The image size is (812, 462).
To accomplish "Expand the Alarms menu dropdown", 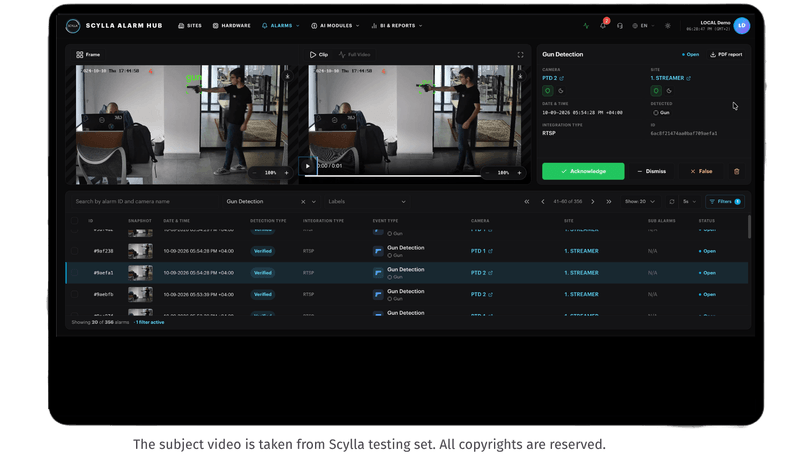I will pos(281,25).
